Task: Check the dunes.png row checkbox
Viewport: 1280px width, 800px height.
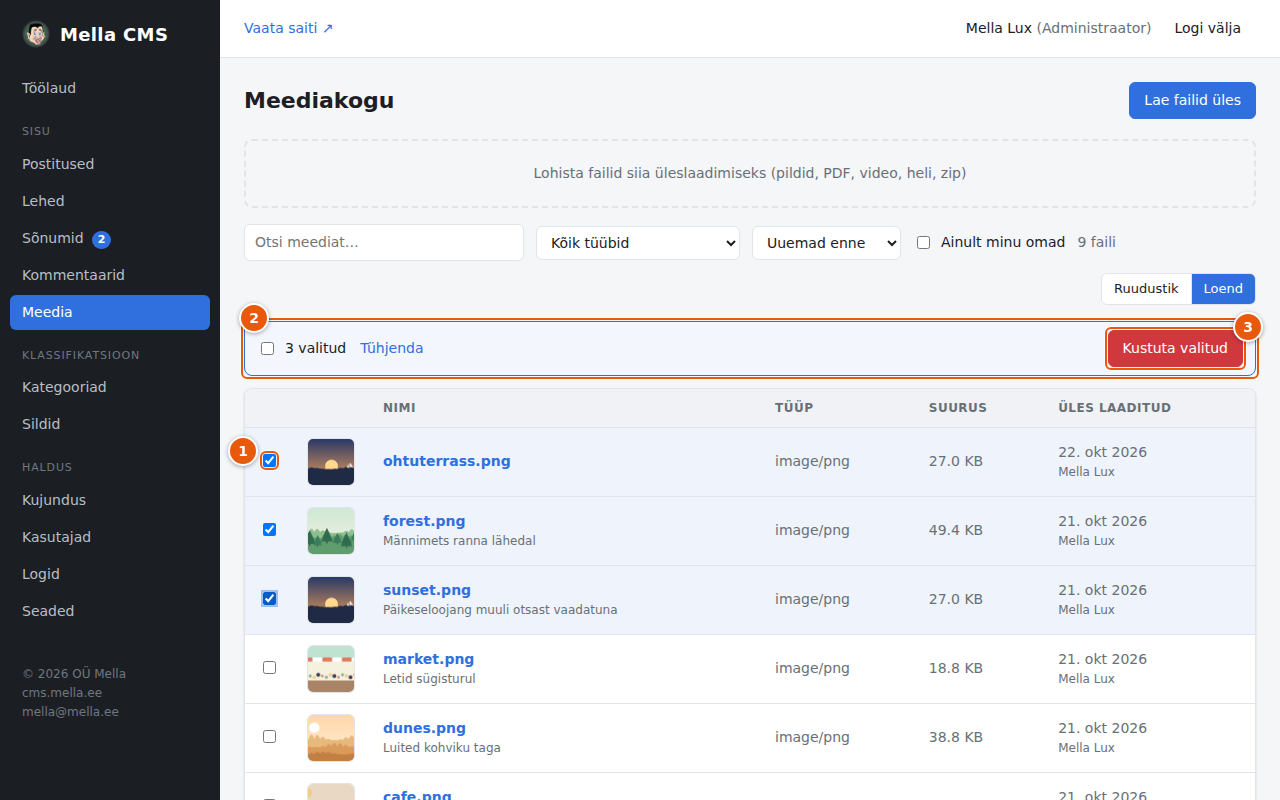Action: pyautogui.click(x=269, y=737)
